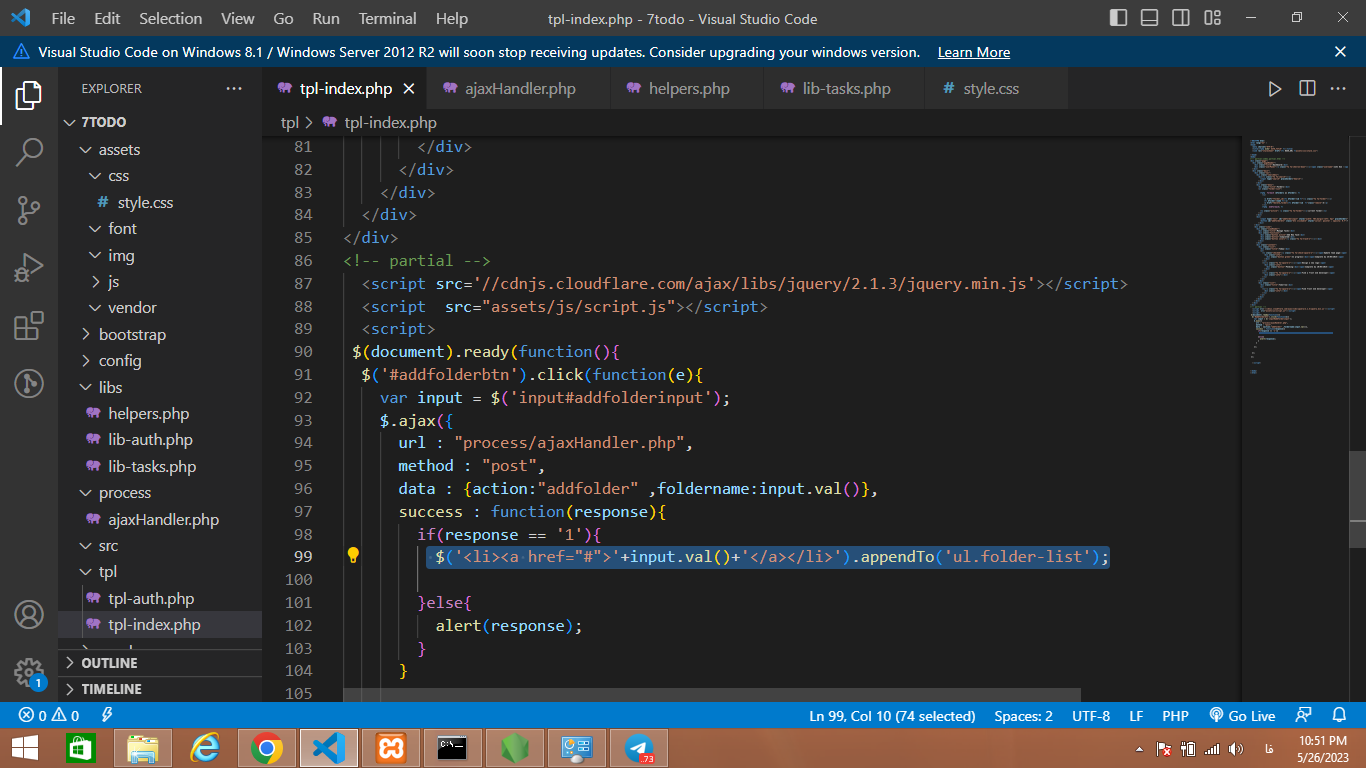
Task: Change encoding via UTF-8 status item
Action: [1091, 716]
